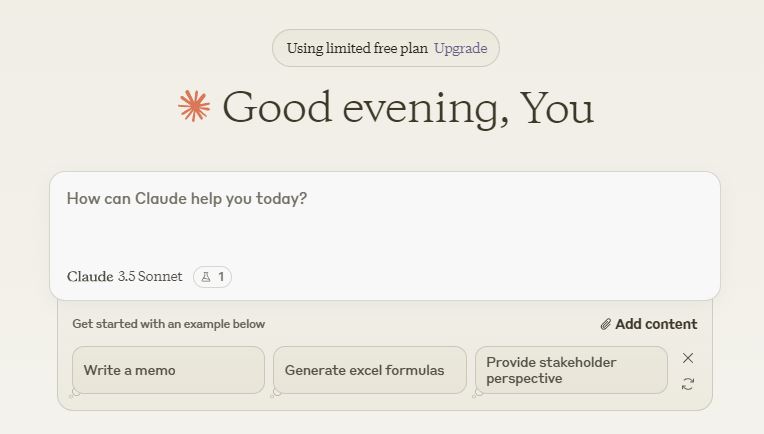Open the 3.5 Sonnet model dropdown
This screenshot has height=434, width=764.
coord(150,277)
